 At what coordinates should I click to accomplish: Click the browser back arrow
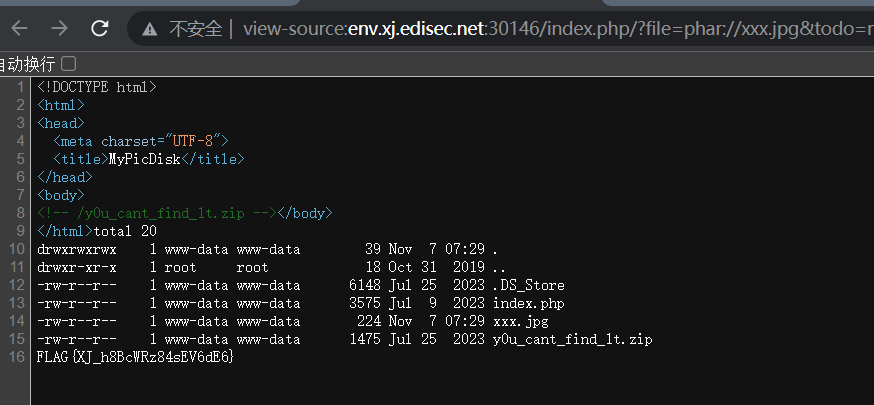[19, 28]
